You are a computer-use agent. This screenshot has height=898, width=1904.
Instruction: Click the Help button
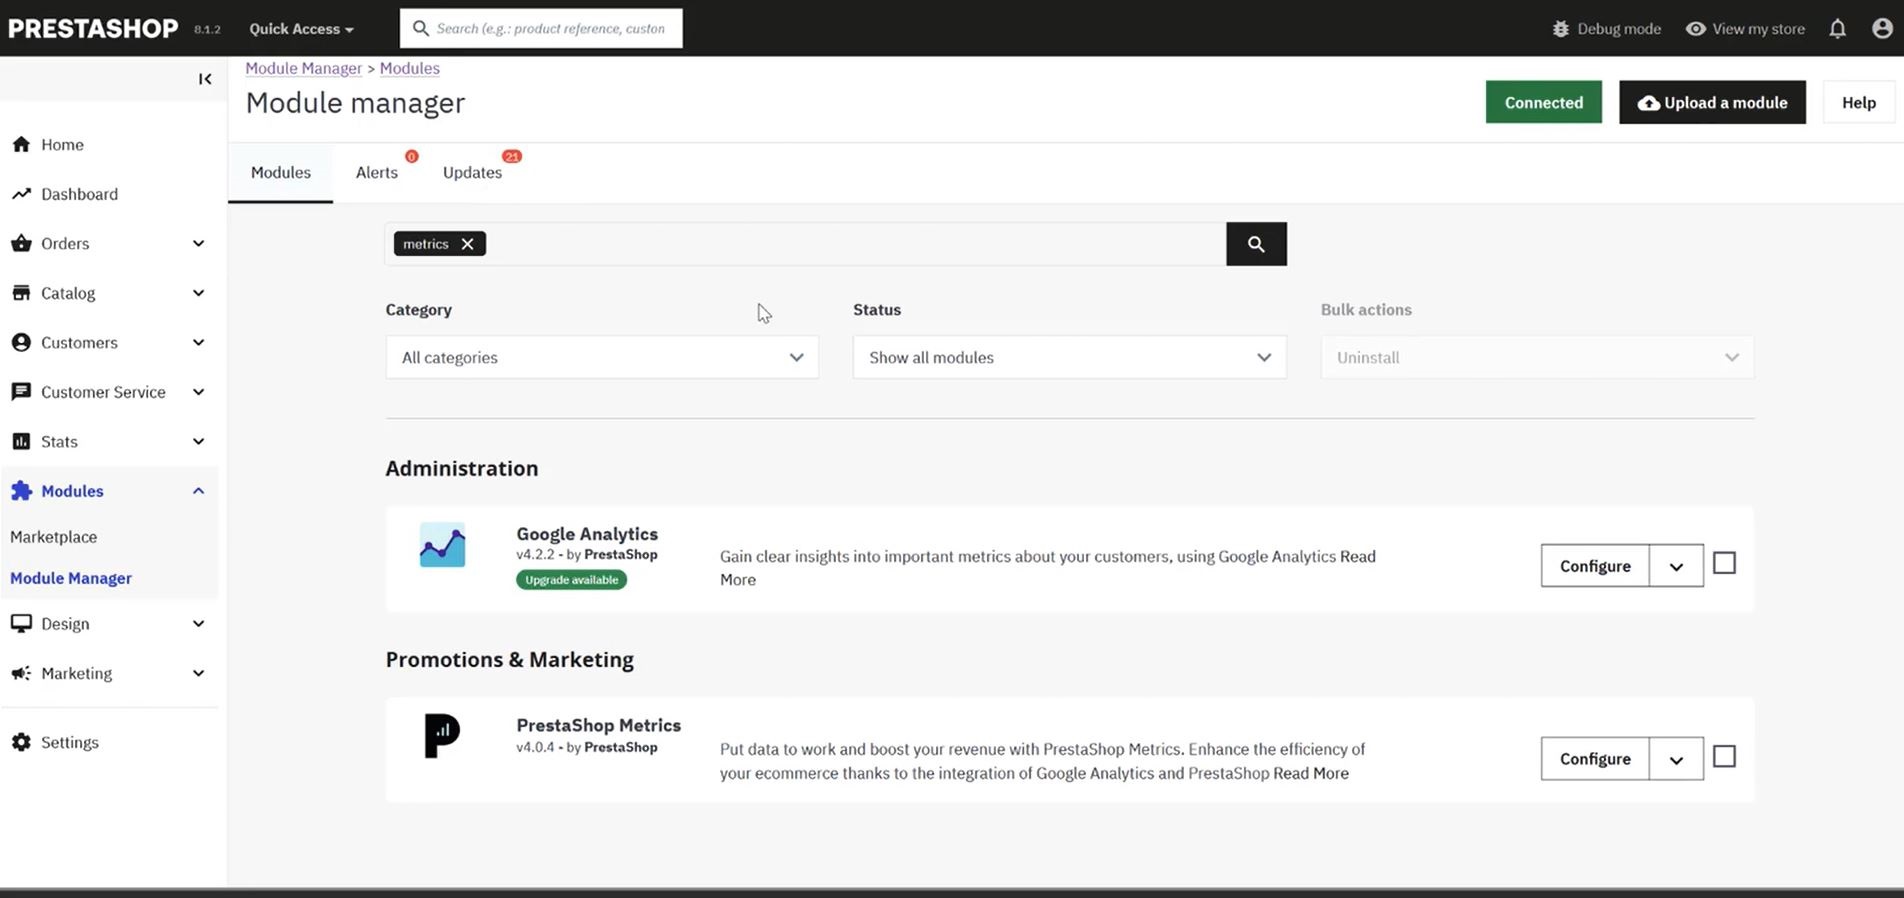pyautogui.click(x=1858, y=102)
